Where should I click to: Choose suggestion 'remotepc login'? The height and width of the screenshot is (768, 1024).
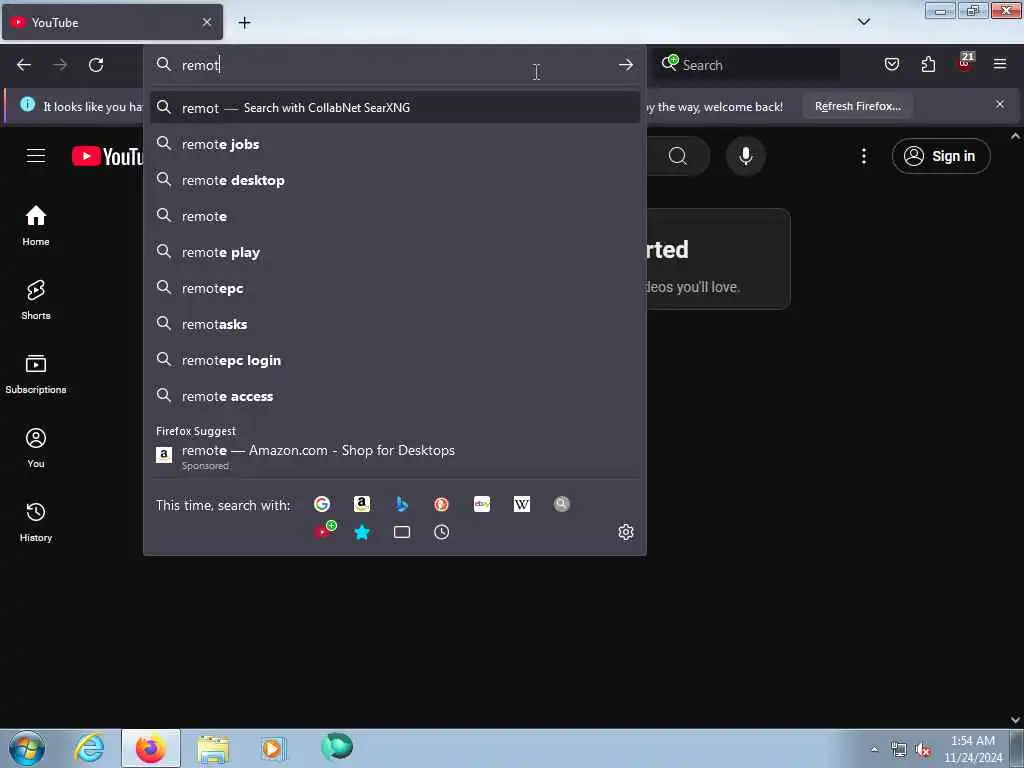click(394, 360)
